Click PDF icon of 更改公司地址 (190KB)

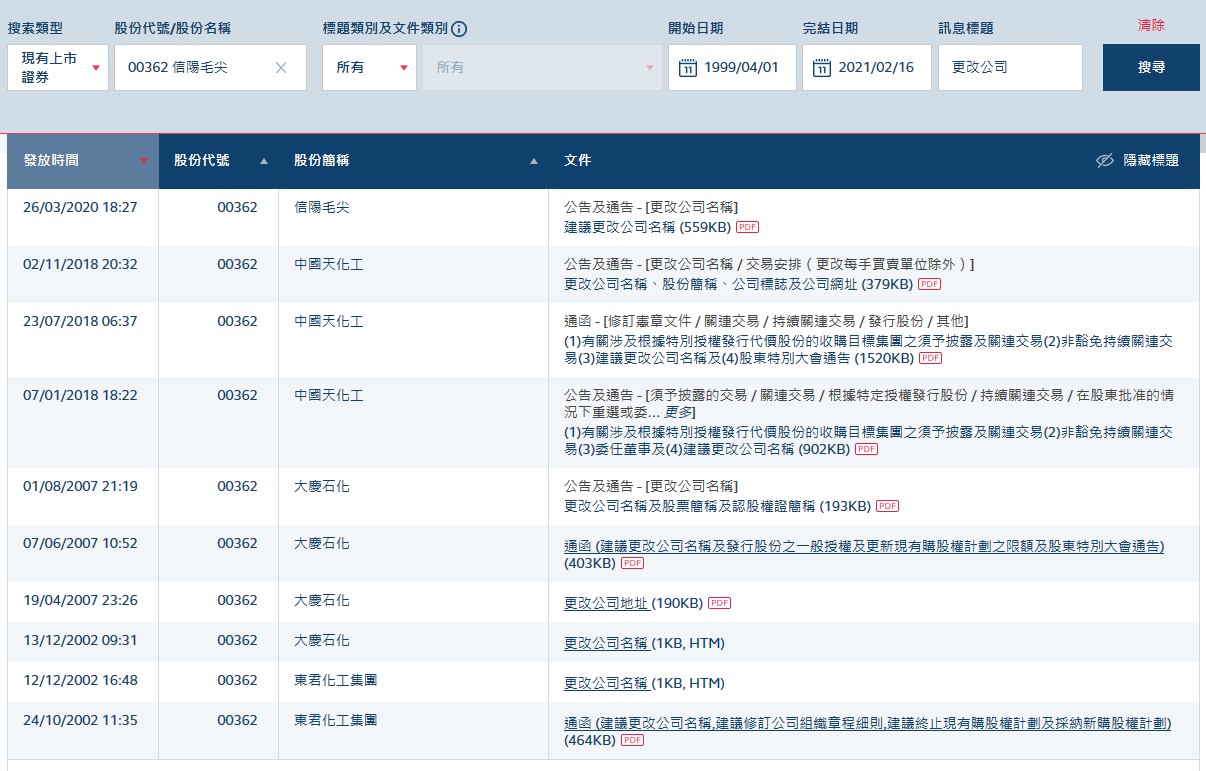[x=720, y=603]
